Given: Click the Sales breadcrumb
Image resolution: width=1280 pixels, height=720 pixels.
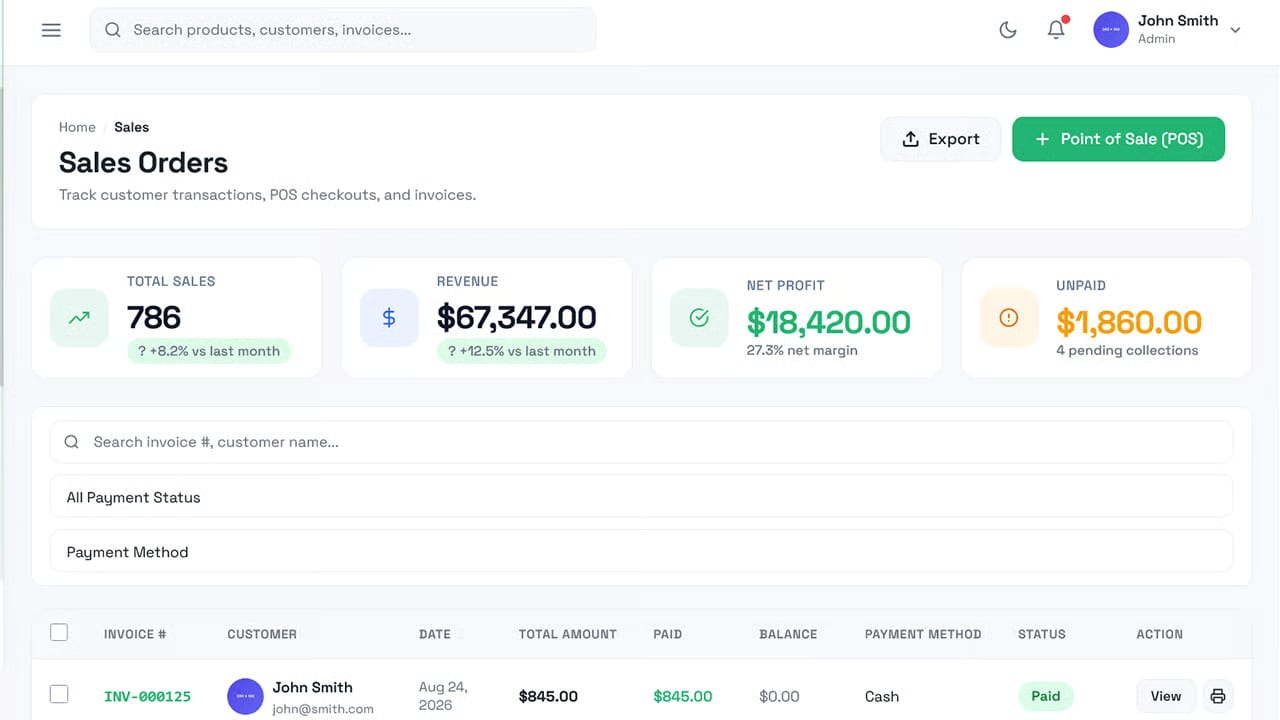Looking at the screenshot, I should click(131, 127).
